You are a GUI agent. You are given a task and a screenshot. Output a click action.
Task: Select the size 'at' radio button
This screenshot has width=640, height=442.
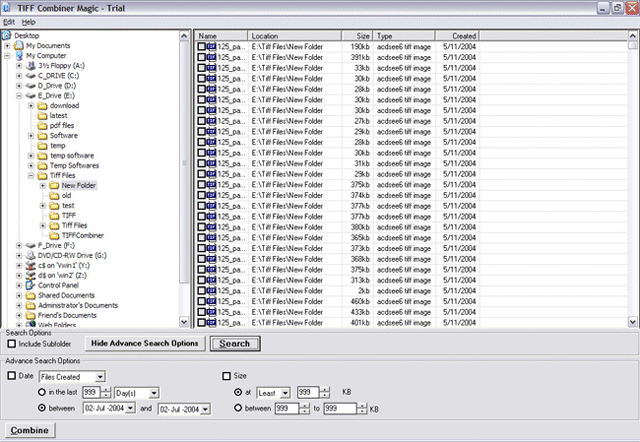click(238, 392)
